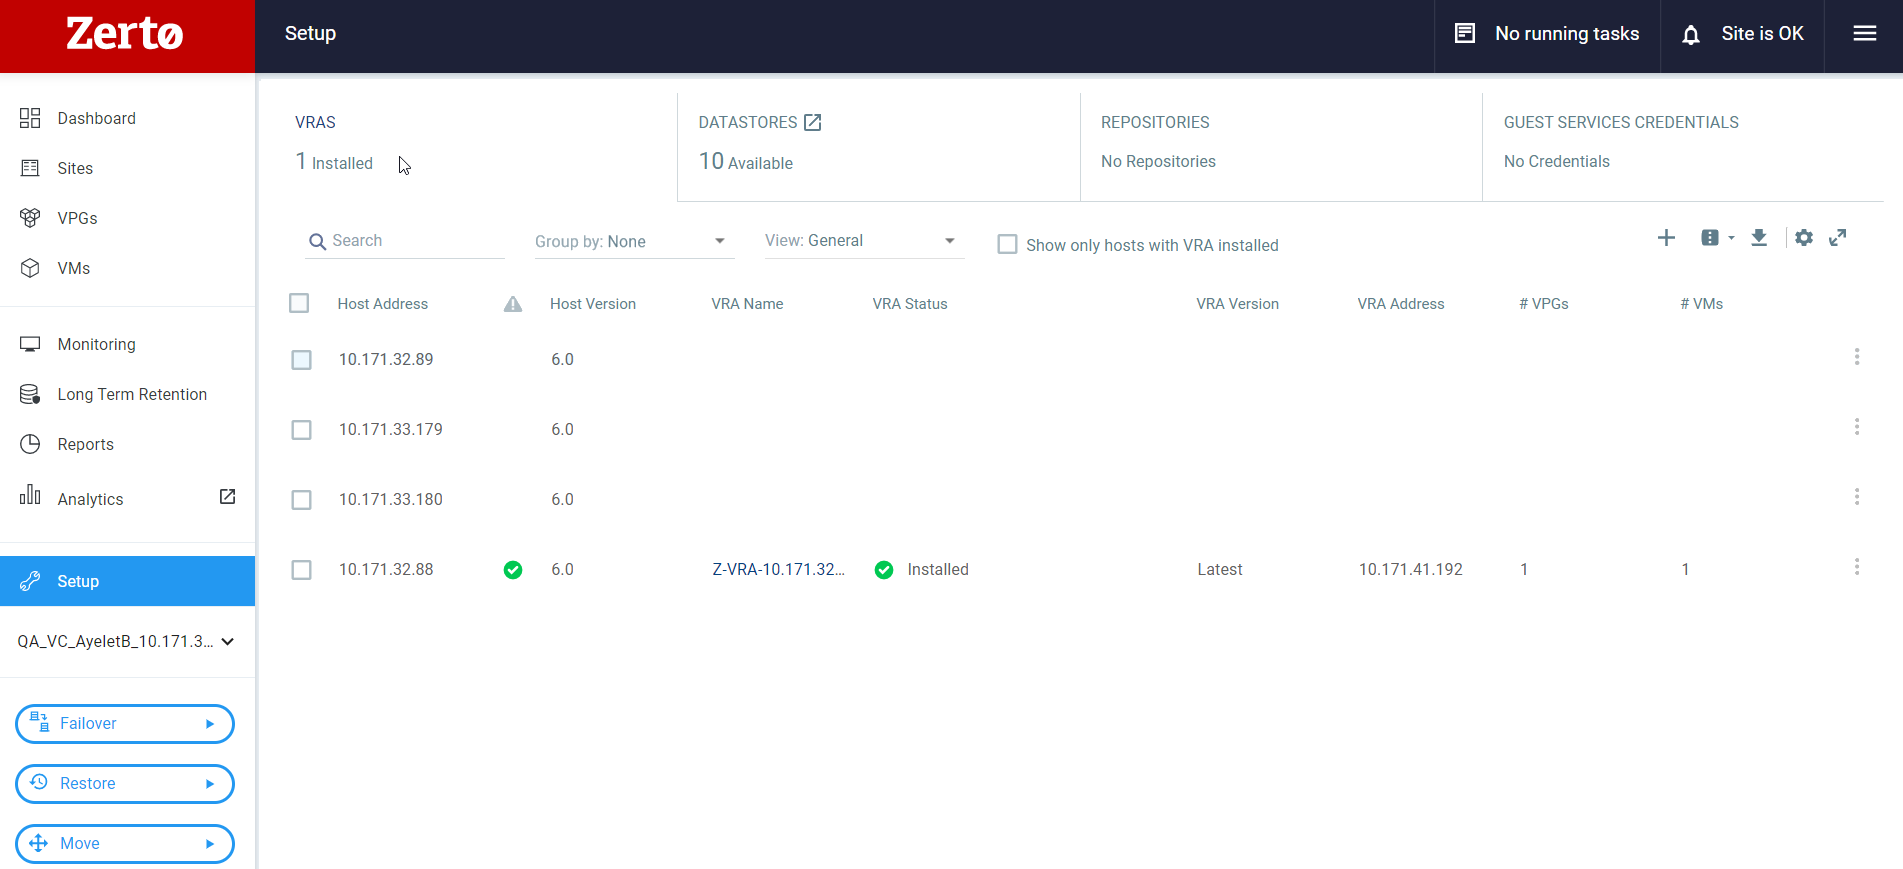The width and height of the screenshot is (1903, 869).
Task: Switch to the Datastores tab
Action: click(x=878, y=147)
